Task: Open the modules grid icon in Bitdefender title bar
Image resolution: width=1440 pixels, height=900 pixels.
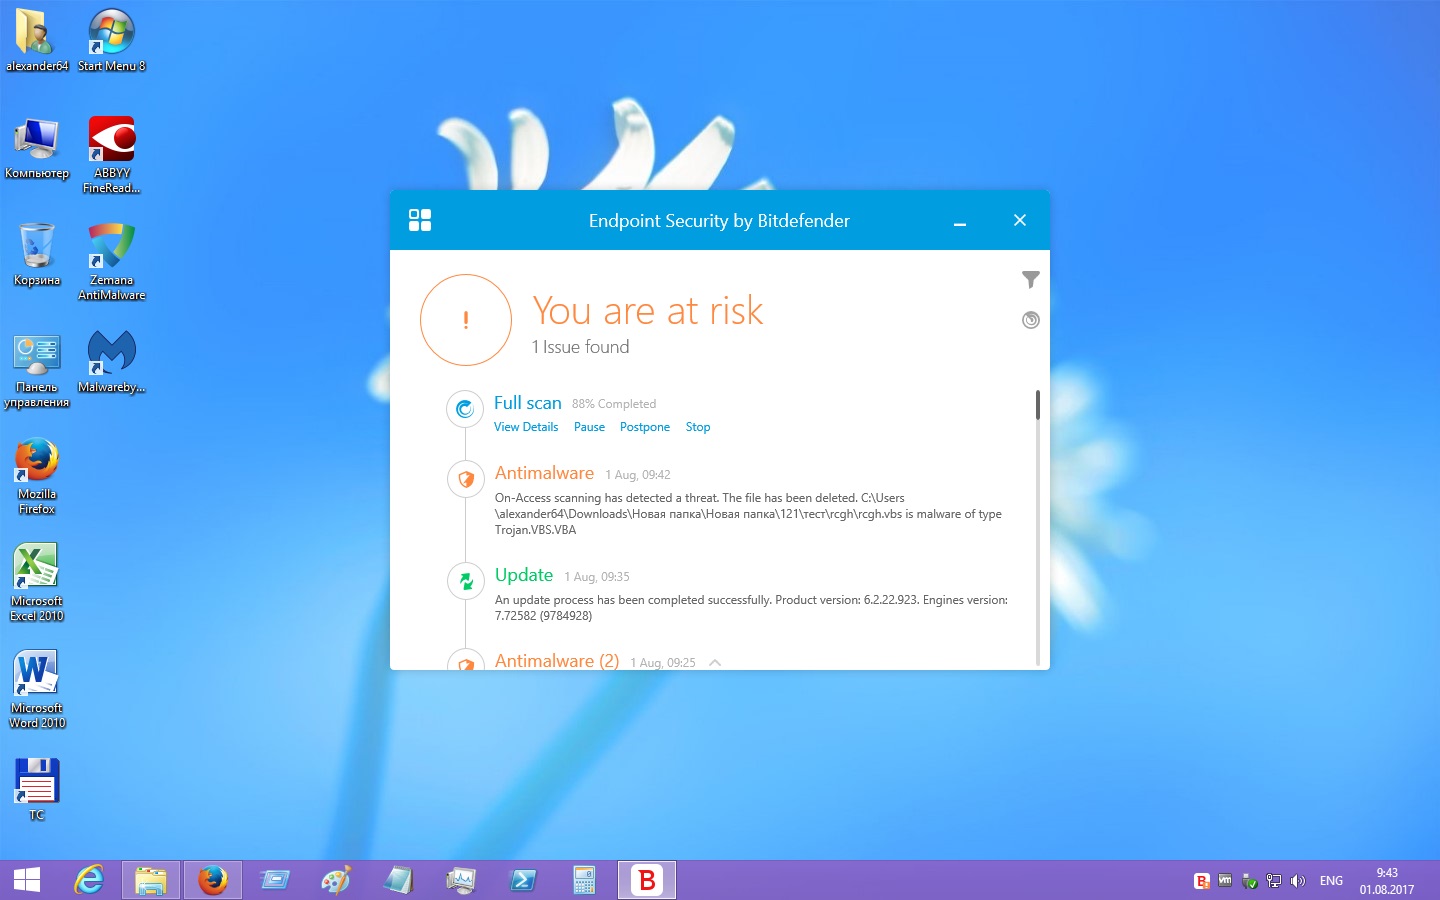Action: coord(420,220)
